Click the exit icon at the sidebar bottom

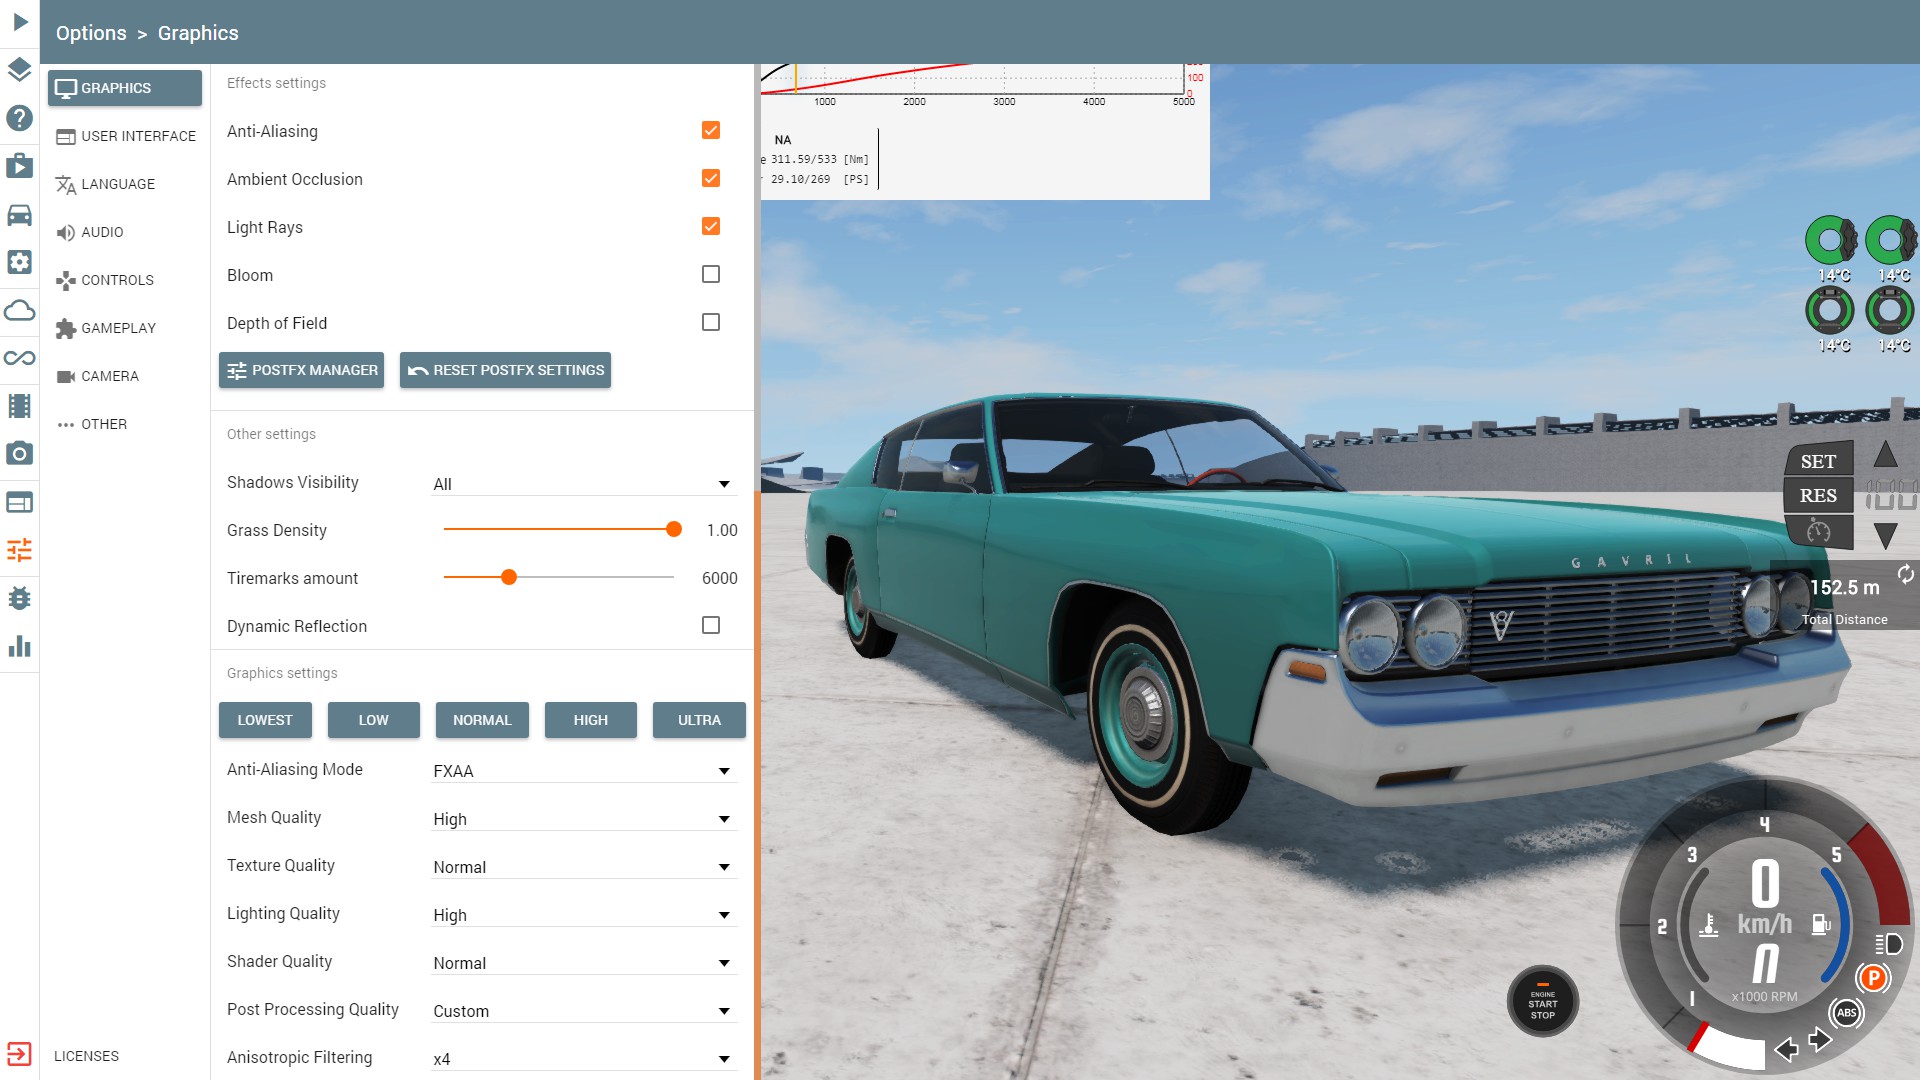(x=19, y=1054)
